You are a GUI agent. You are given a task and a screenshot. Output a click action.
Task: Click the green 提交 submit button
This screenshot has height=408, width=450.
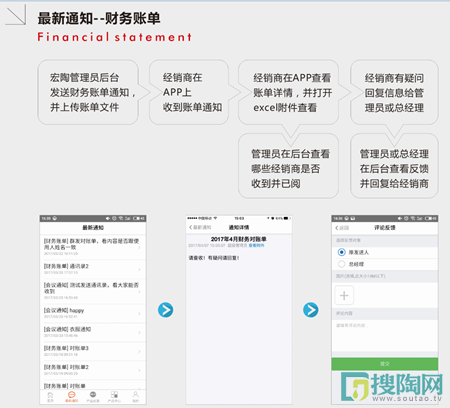click(x=385, y=364)
